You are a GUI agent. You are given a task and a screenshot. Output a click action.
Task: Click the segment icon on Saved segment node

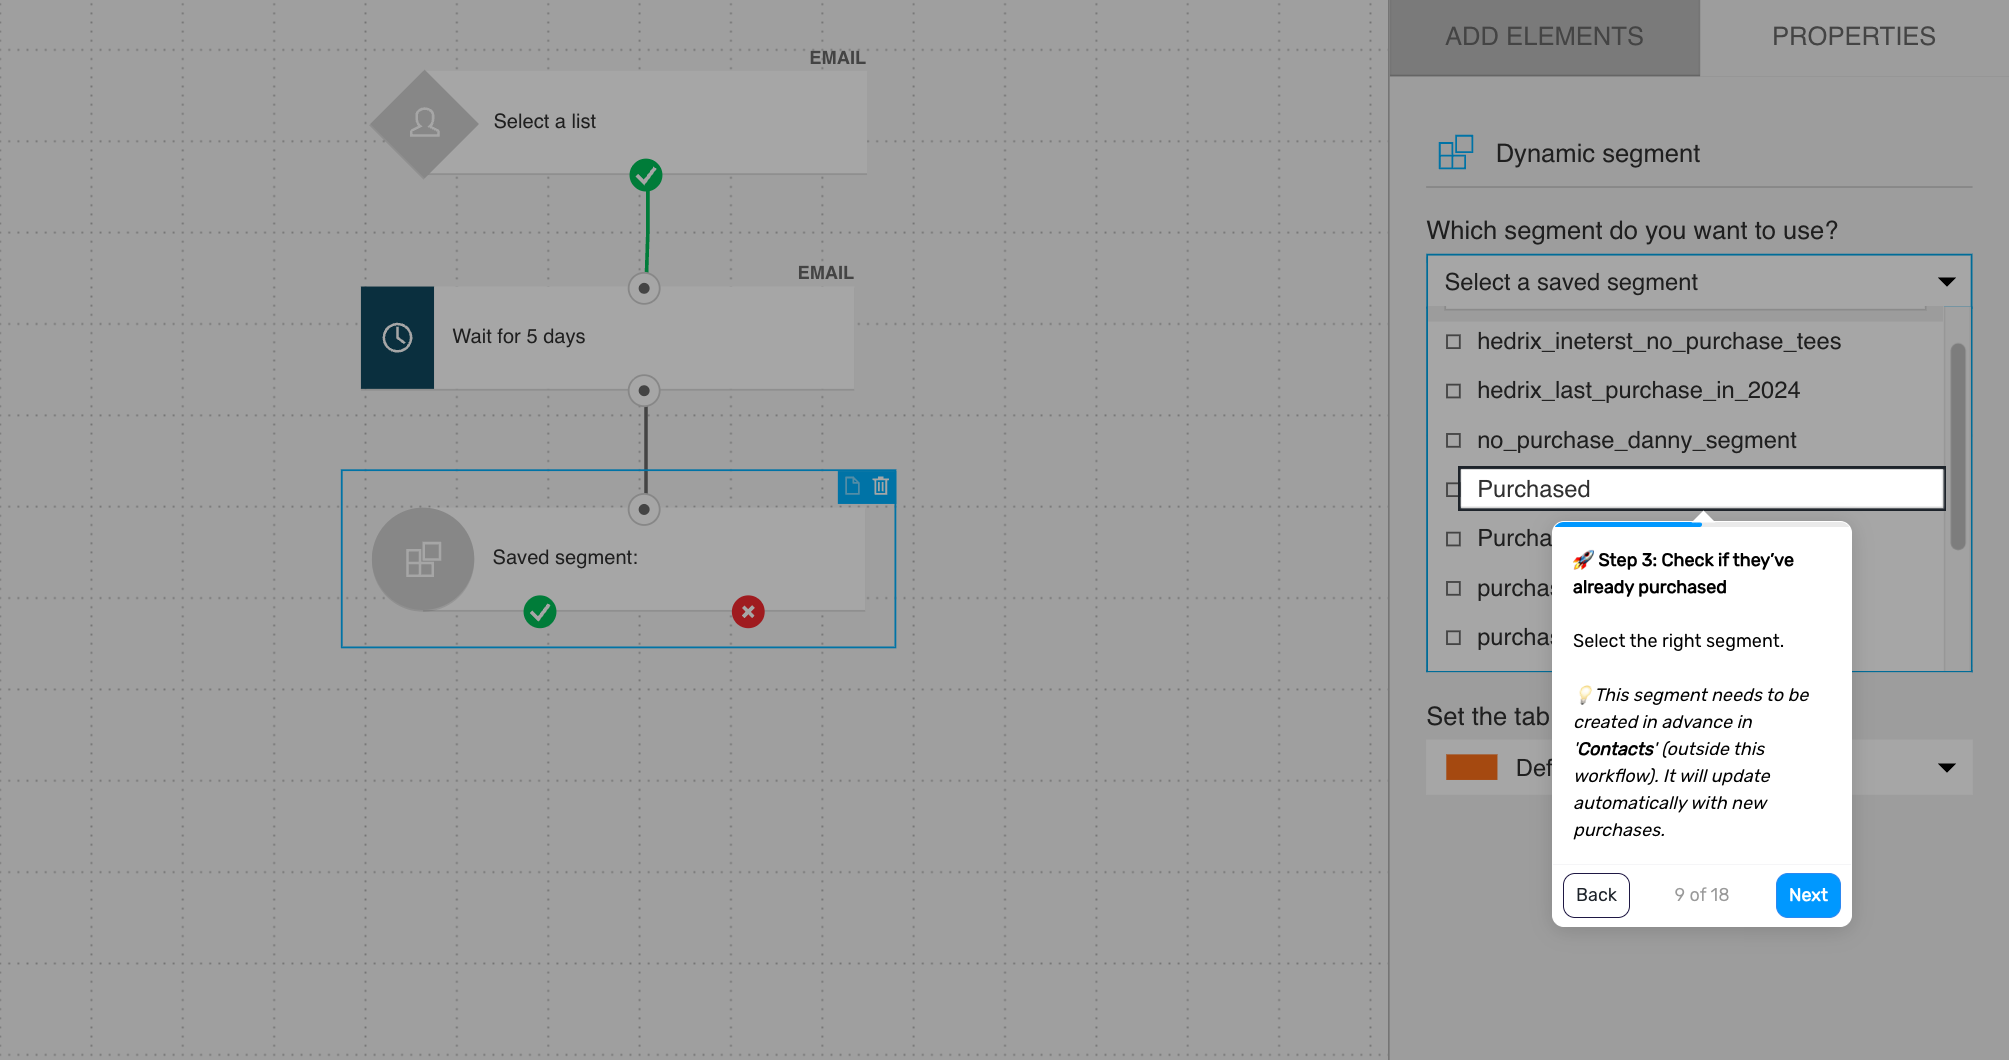click(423, 559)
